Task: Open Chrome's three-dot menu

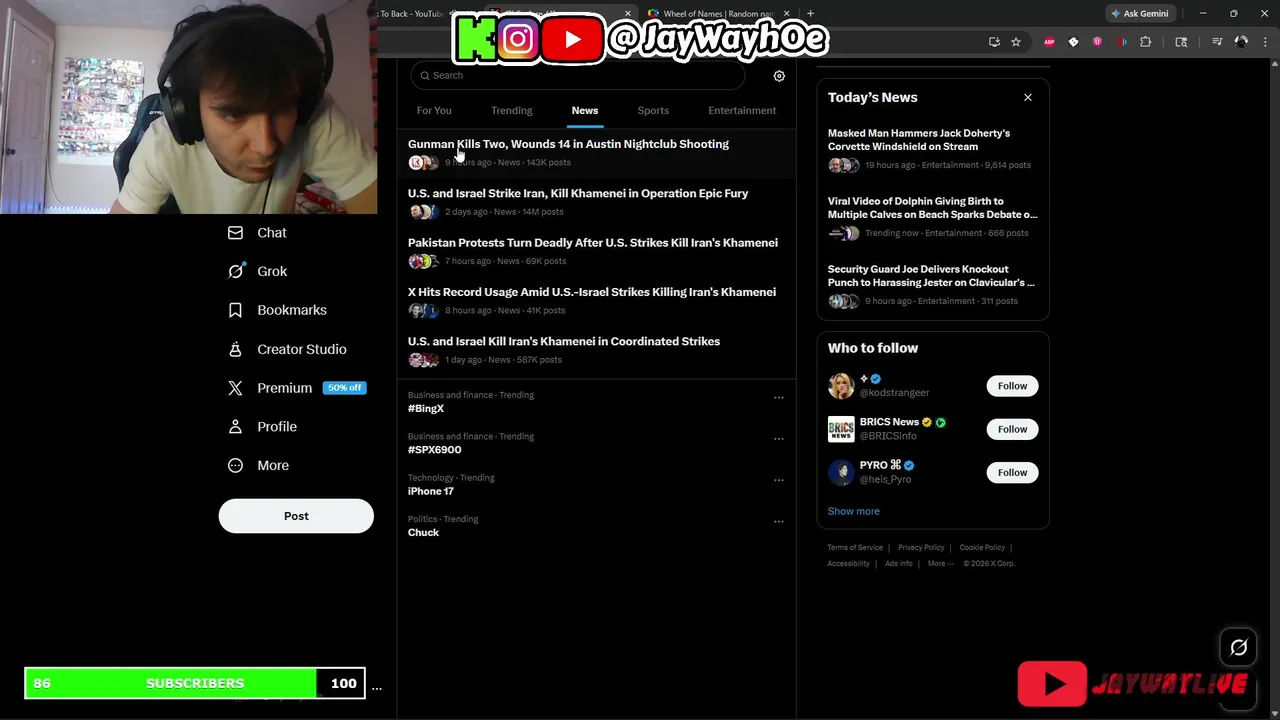Action: [1265, 42]
